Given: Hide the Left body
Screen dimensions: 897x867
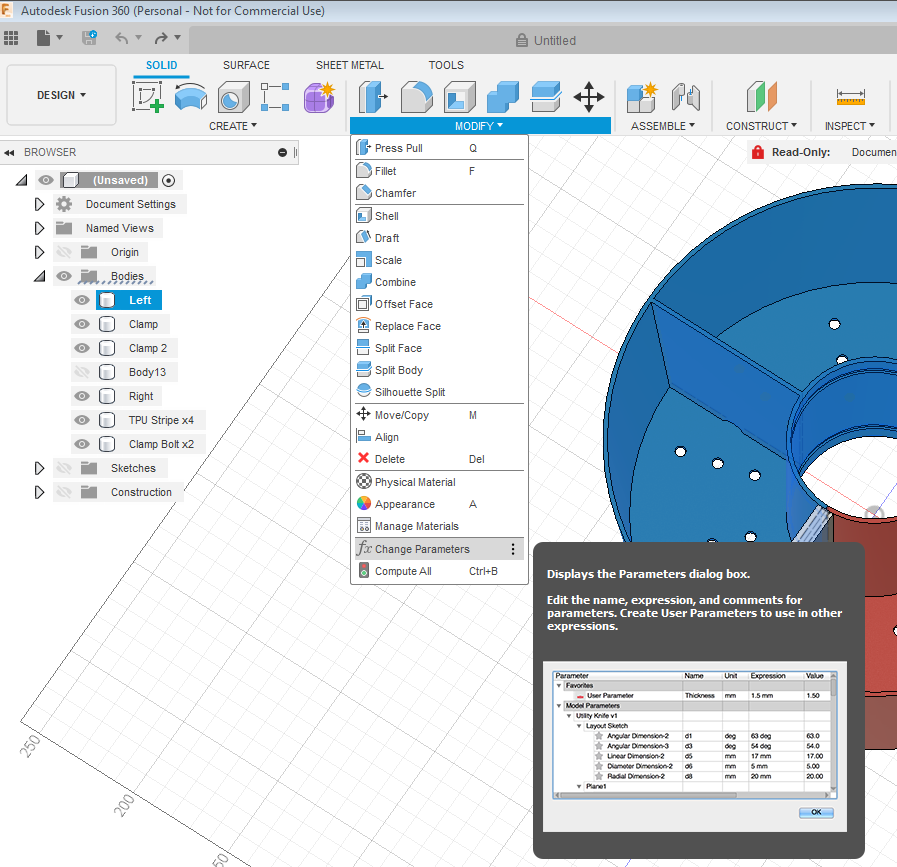Looking at the screenshot, I should (x=82, y=300).
